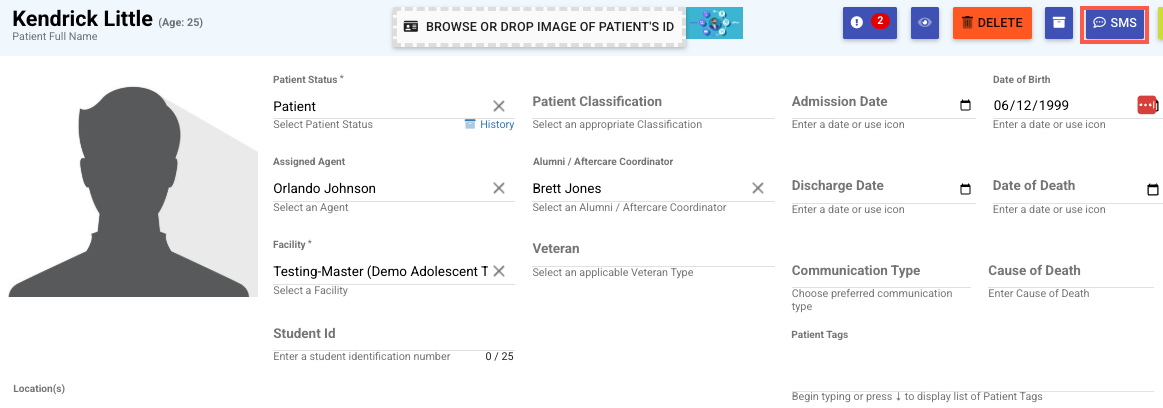The height and width of the screenshot is (408, 1163).
Task: Clear the selected Facility value
Action: 499,271
